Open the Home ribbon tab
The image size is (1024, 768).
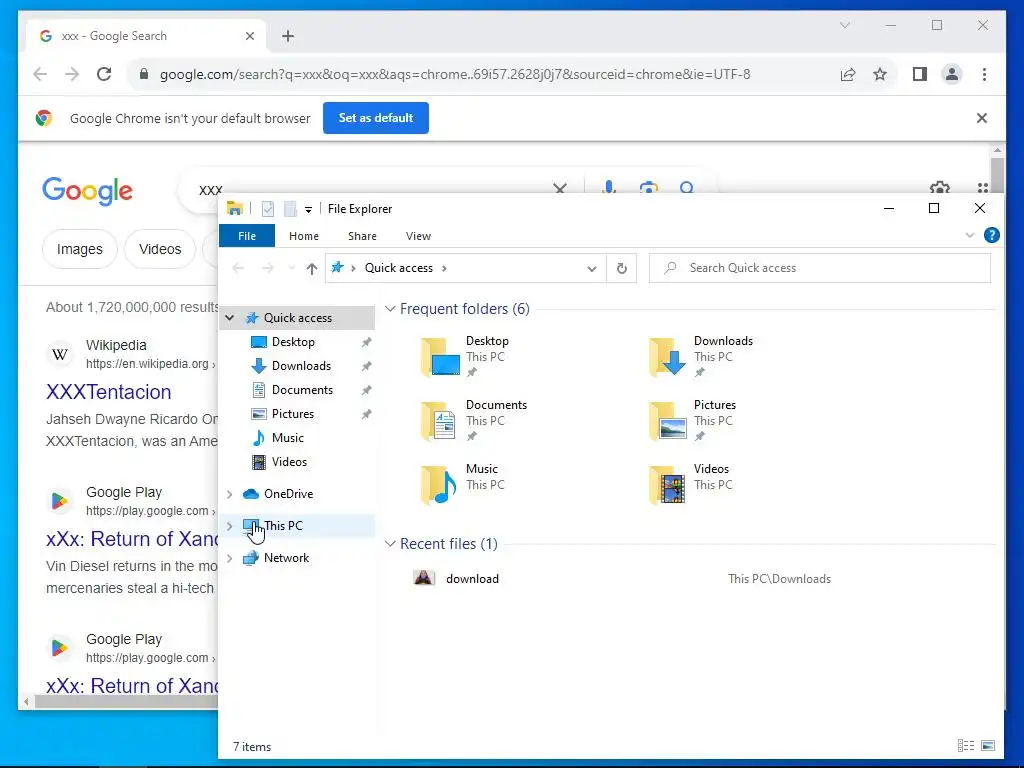pos(304,236)
